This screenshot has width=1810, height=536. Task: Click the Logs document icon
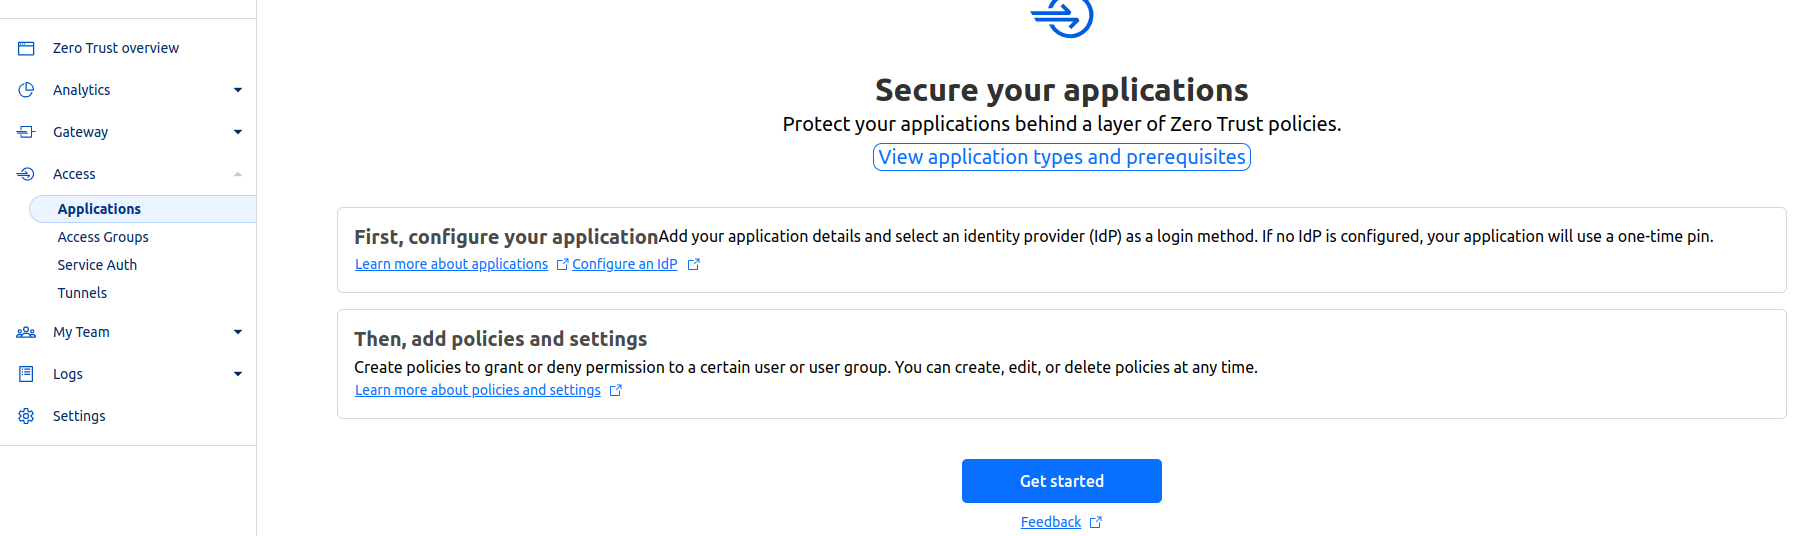[x=26, y=374]
